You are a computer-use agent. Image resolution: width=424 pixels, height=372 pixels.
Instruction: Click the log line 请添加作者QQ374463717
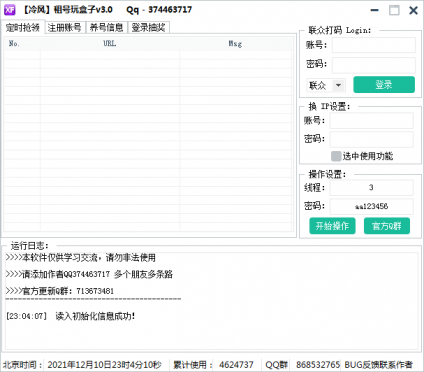89,274
